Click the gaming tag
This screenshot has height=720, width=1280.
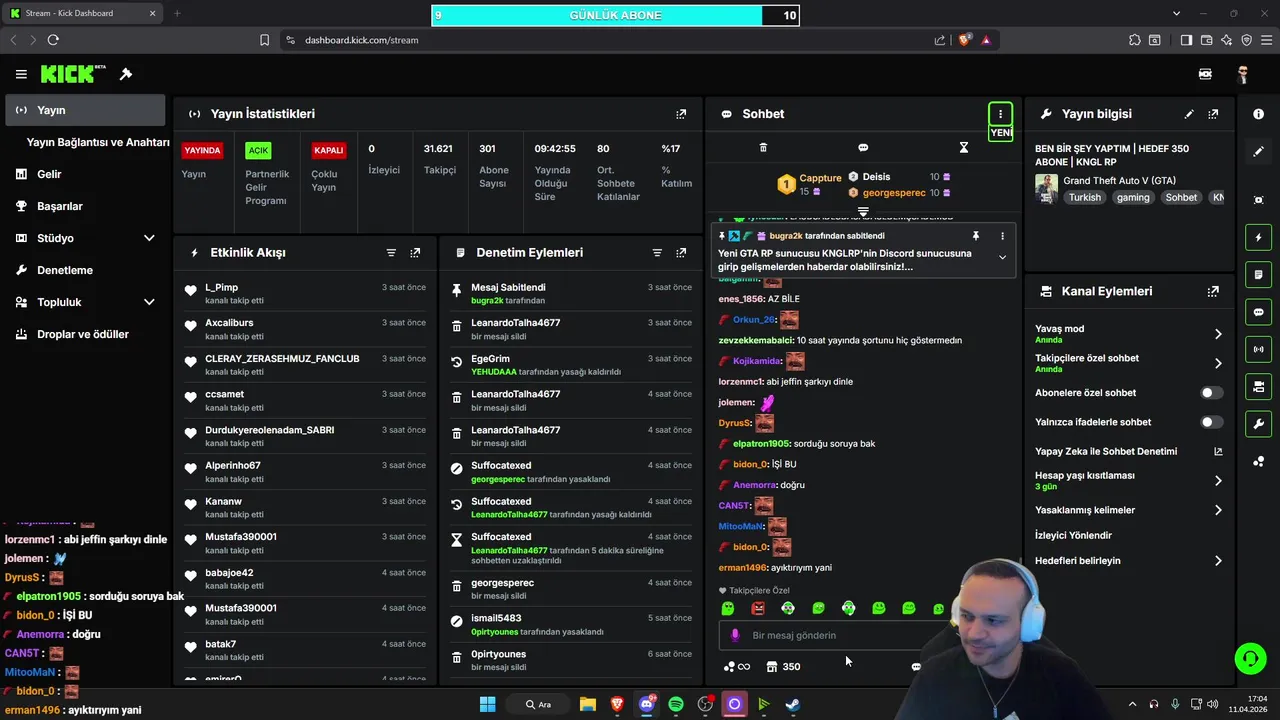pyautogui.click(x=1133, y=197)
